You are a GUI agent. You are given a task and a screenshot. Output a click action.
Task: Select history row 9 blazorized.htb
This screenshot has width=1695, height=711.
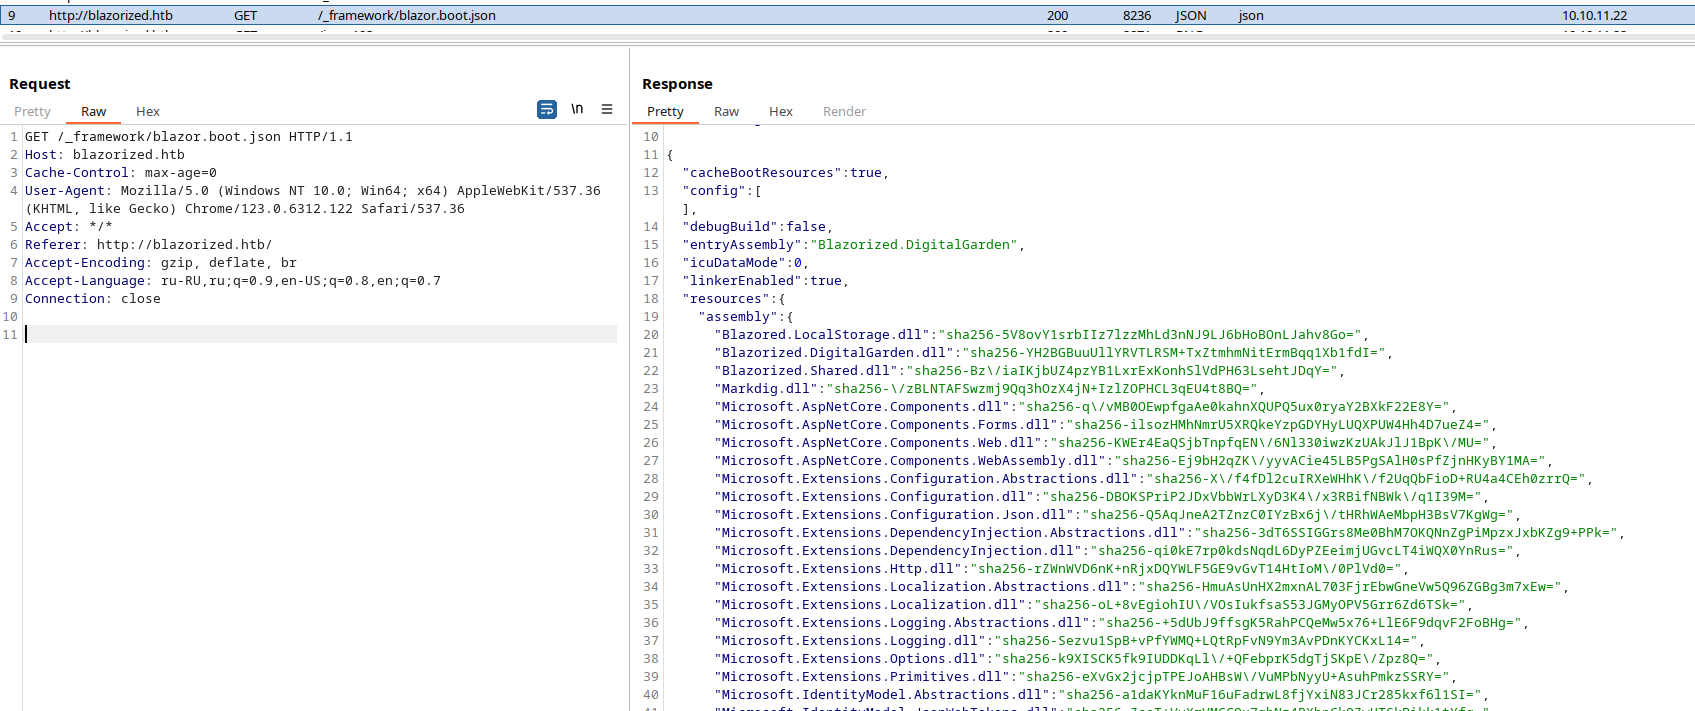tap(847, 15)
